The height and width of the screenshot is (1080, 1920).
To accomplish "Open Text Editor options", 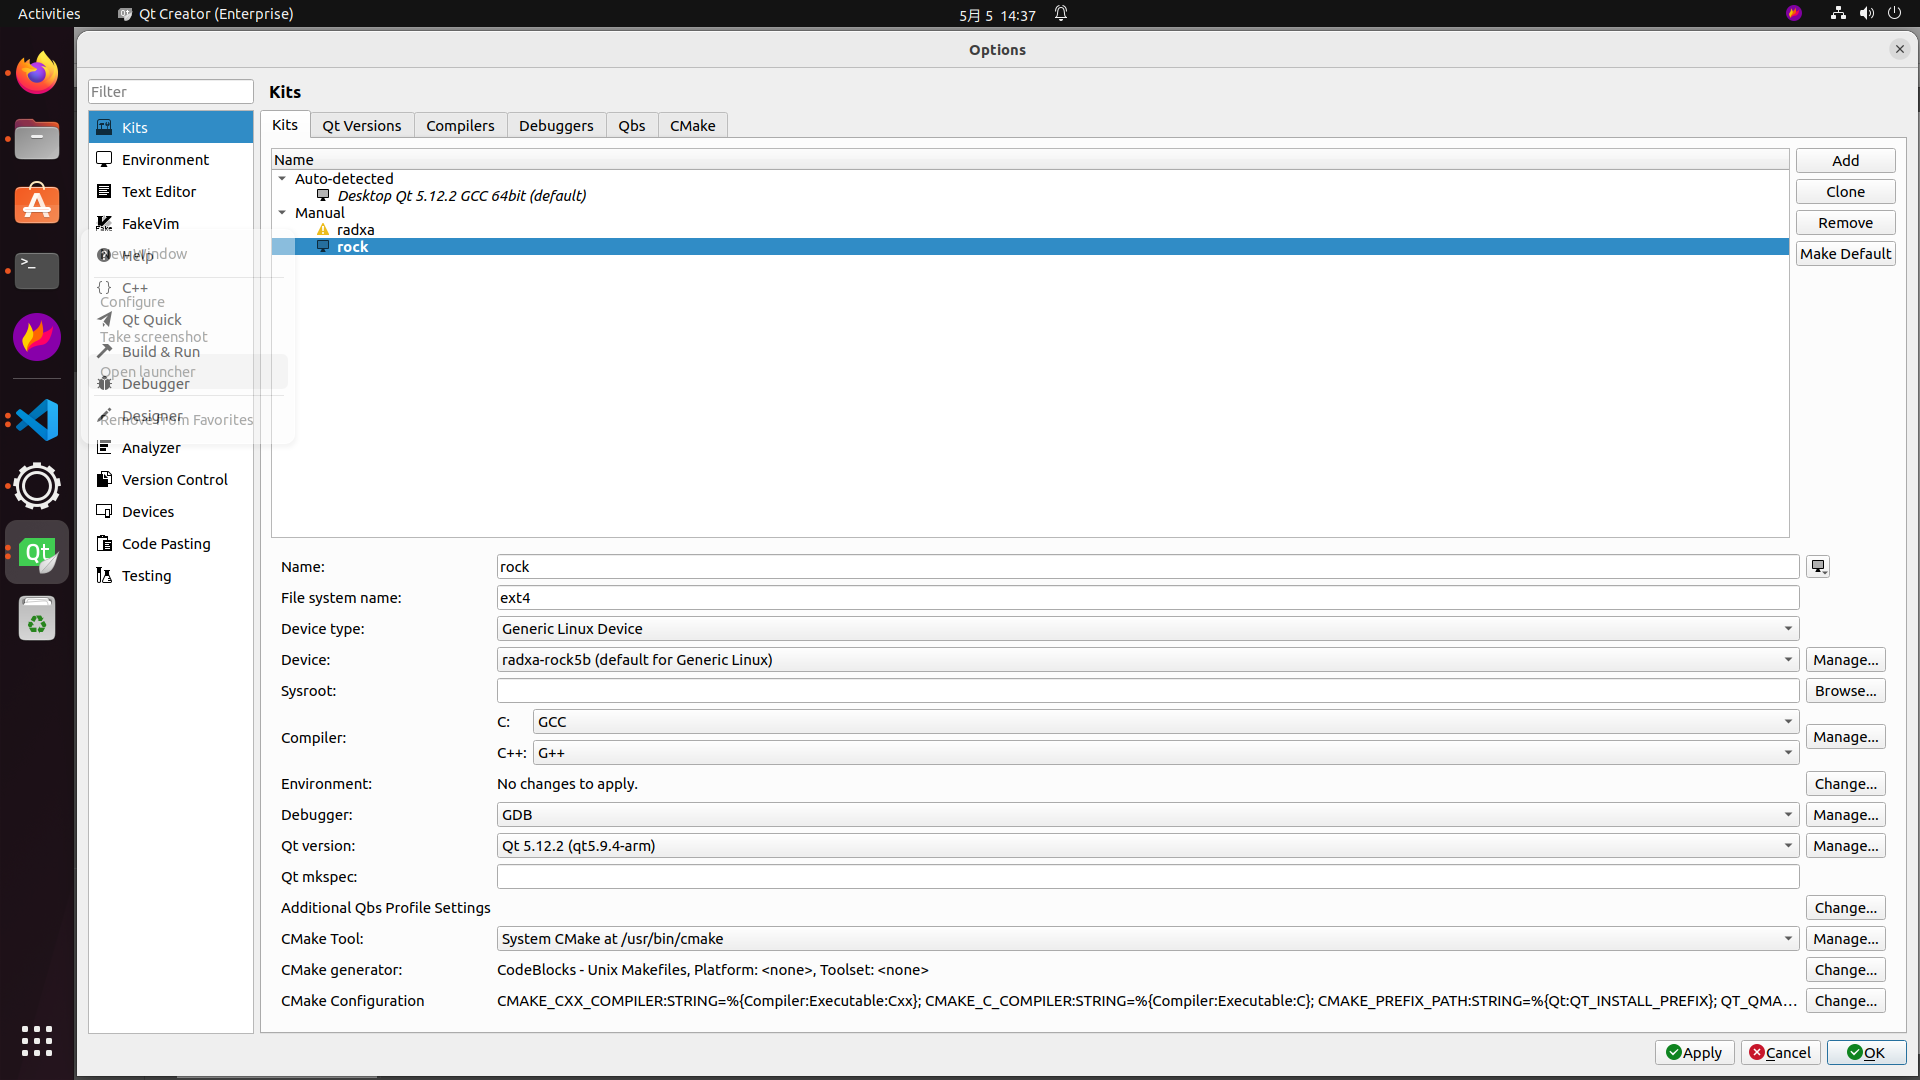I will pyautogui.click(x=158, y=192).
